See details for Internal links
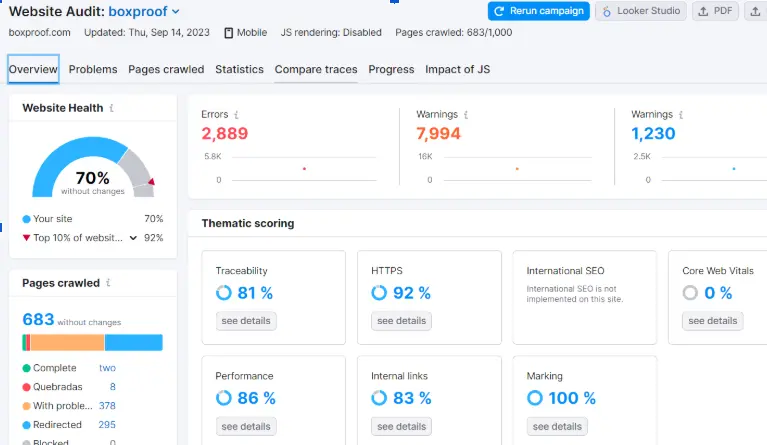The width and height of the screenshot is (767, 445). point(402,426)
